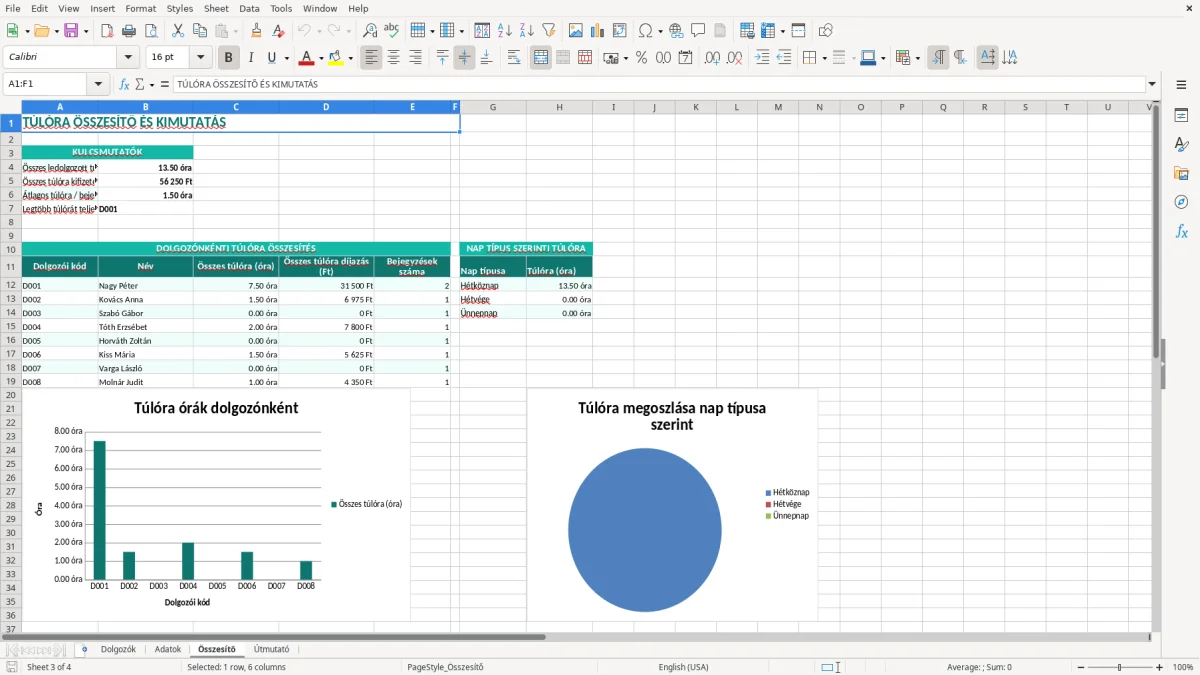This screenshot has height=675, width=1200.
Task: Open the Format menu
Action: coord(140,8)
